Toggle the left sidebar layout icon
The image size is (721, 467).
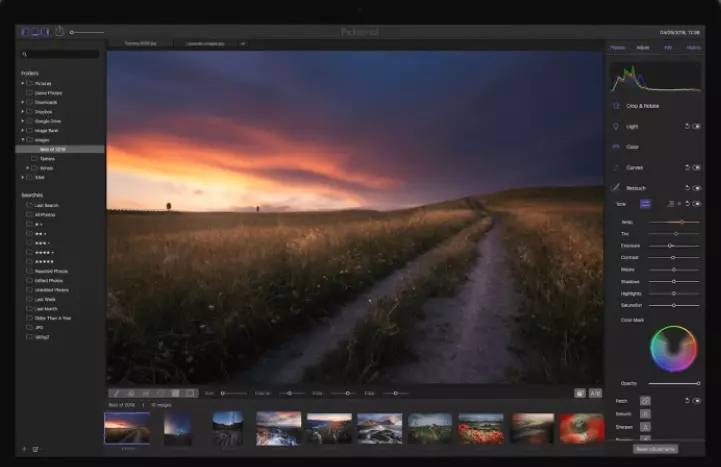(25, 32)
